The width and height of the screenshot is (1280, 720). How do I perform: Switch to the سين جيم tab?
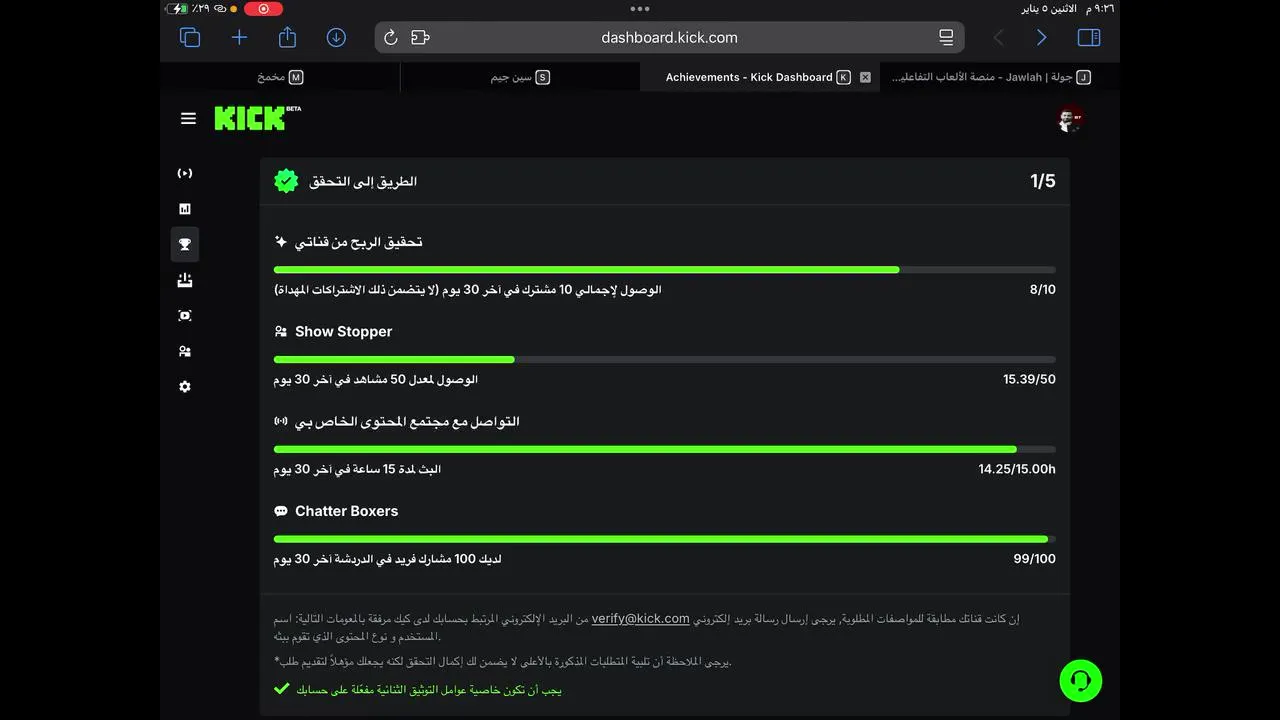tap(520, 77)
